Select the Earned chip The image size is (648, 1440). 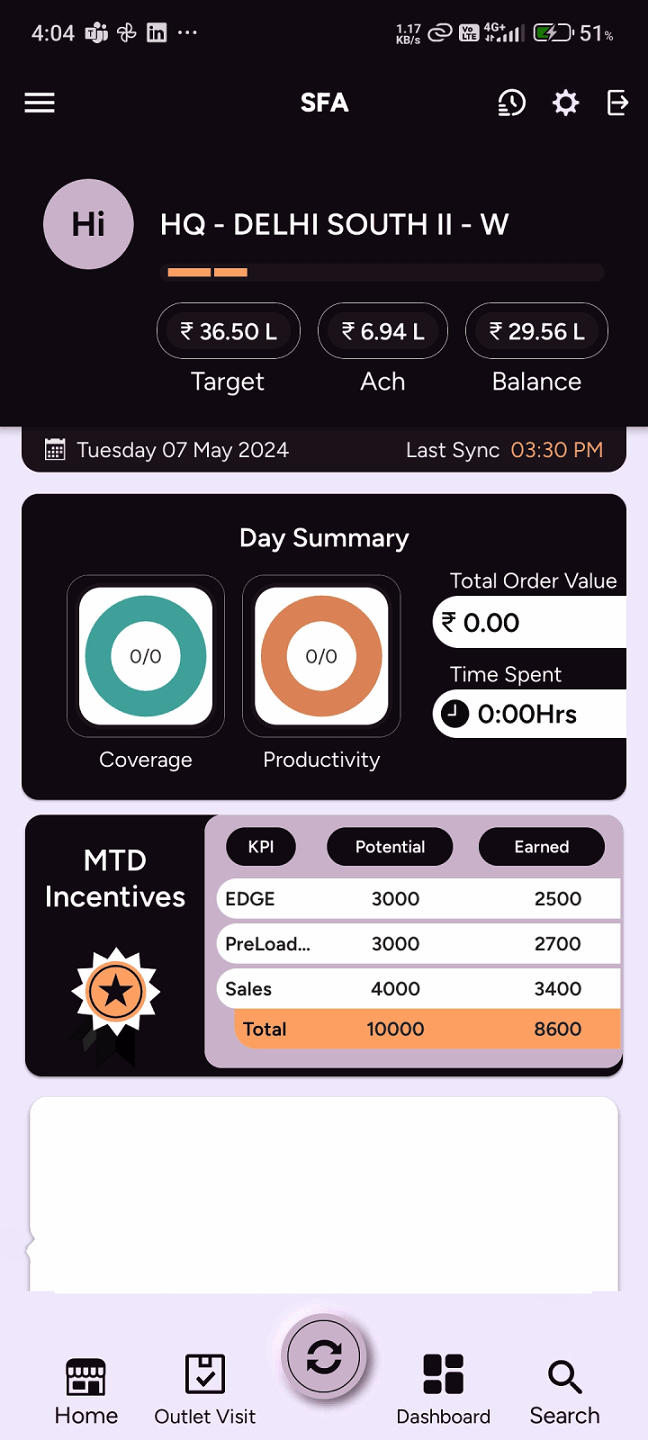click(x=541, y=846)
